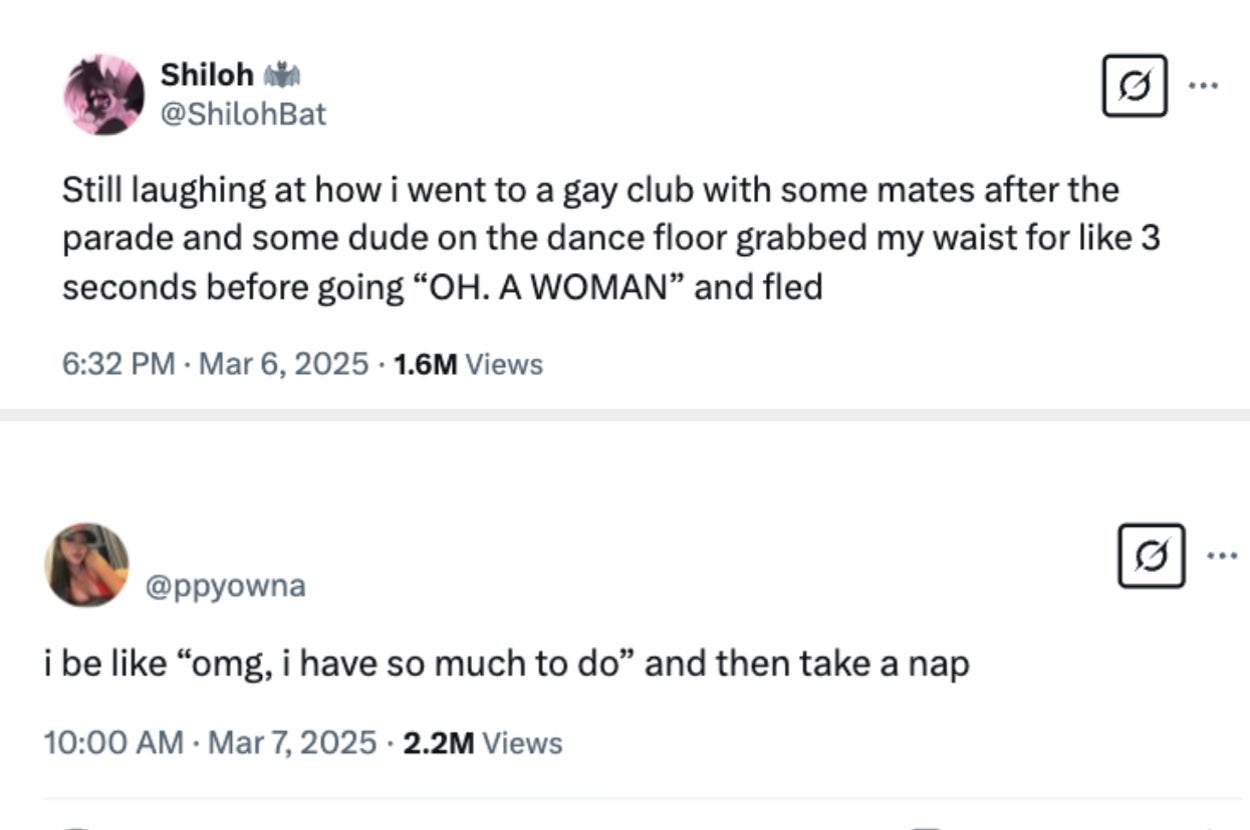This screenshot has width=1250, height=830.
Task: Click the bat emoji beside Shiloh
Action: 282,75
